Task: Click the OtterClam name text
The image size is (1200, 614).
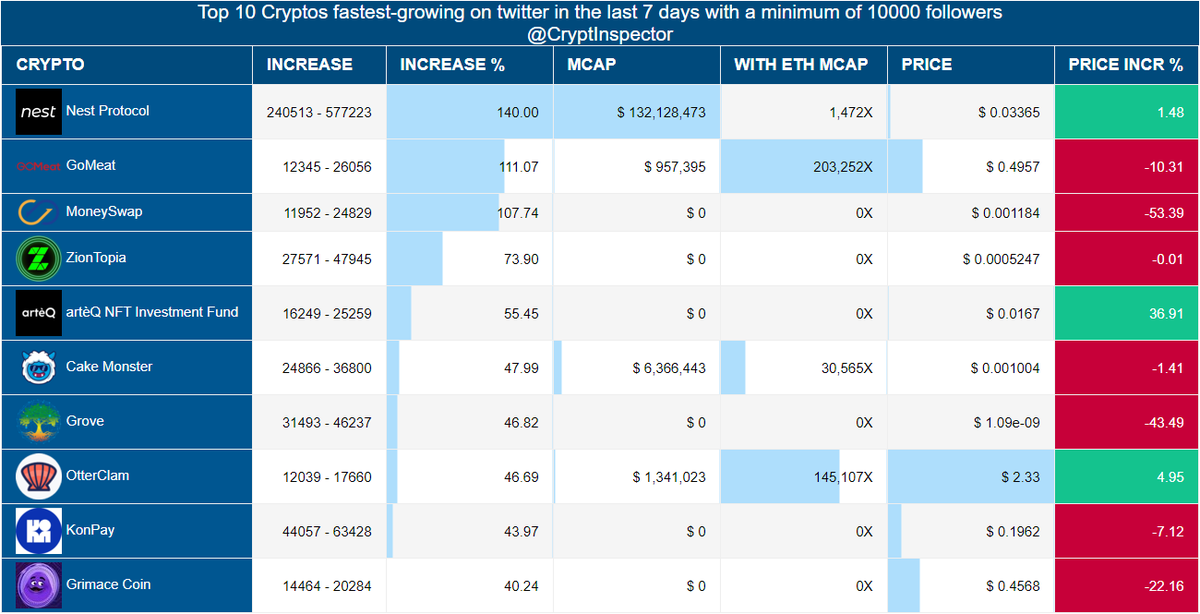Action: coord(97,476)
